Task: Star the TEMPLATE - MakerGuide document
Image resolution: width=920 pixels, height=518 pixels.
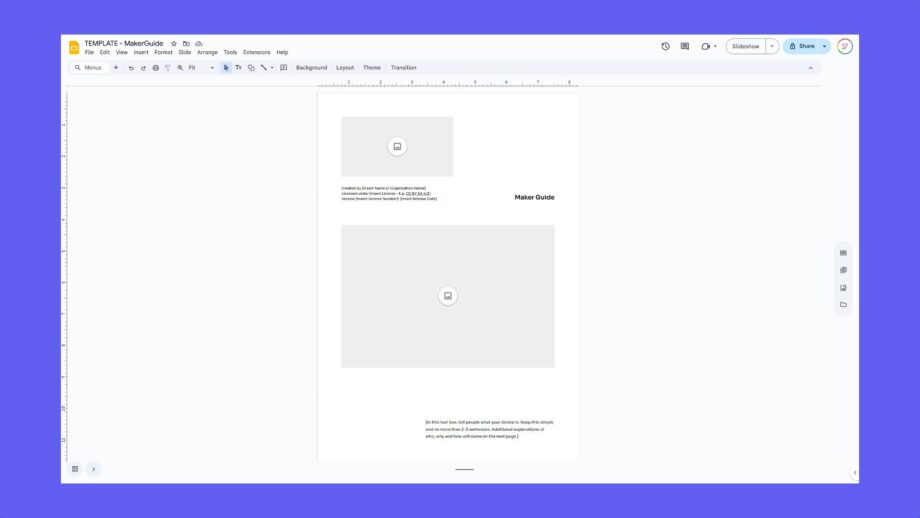Action: [x=174, y=43]
